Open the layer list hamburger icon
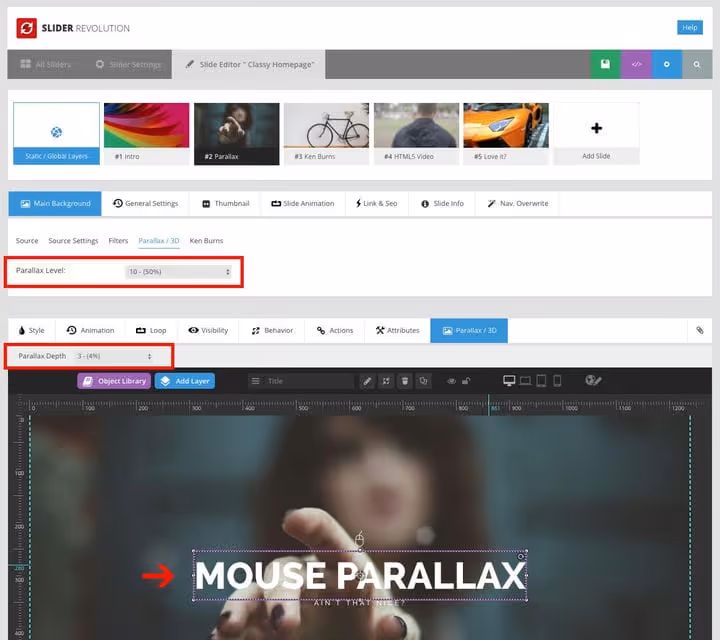Viewport: 720px width, 640px height. [256, 381]
